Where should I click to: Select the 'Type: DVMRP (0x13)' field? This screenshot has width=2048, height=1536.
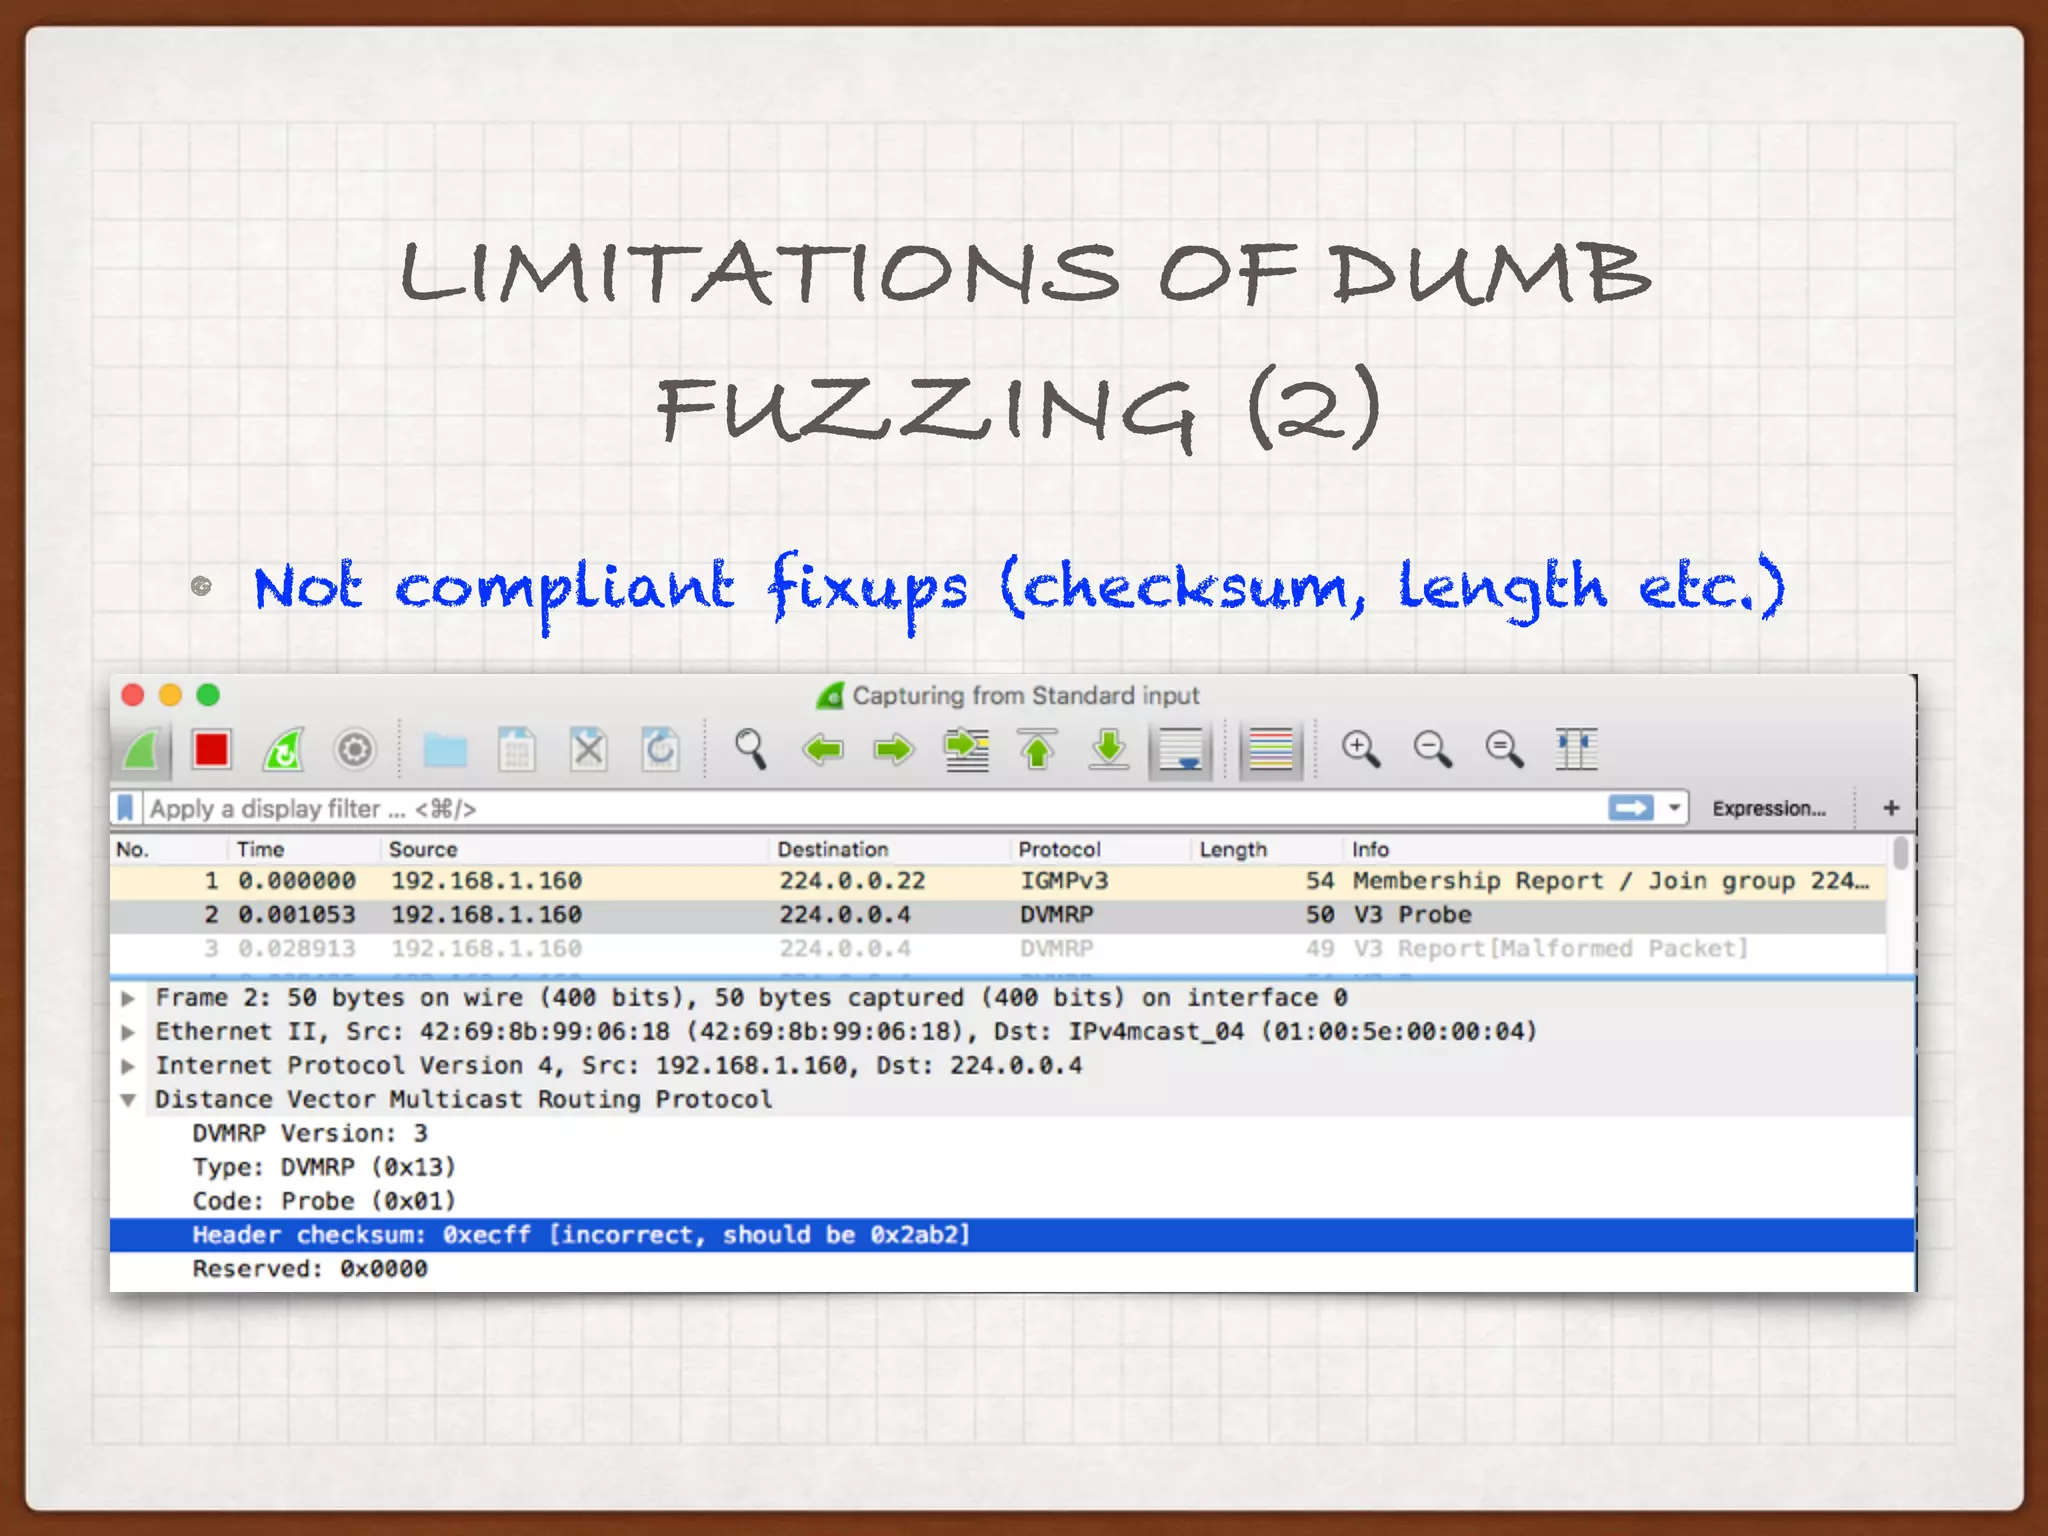point(324,1168)
